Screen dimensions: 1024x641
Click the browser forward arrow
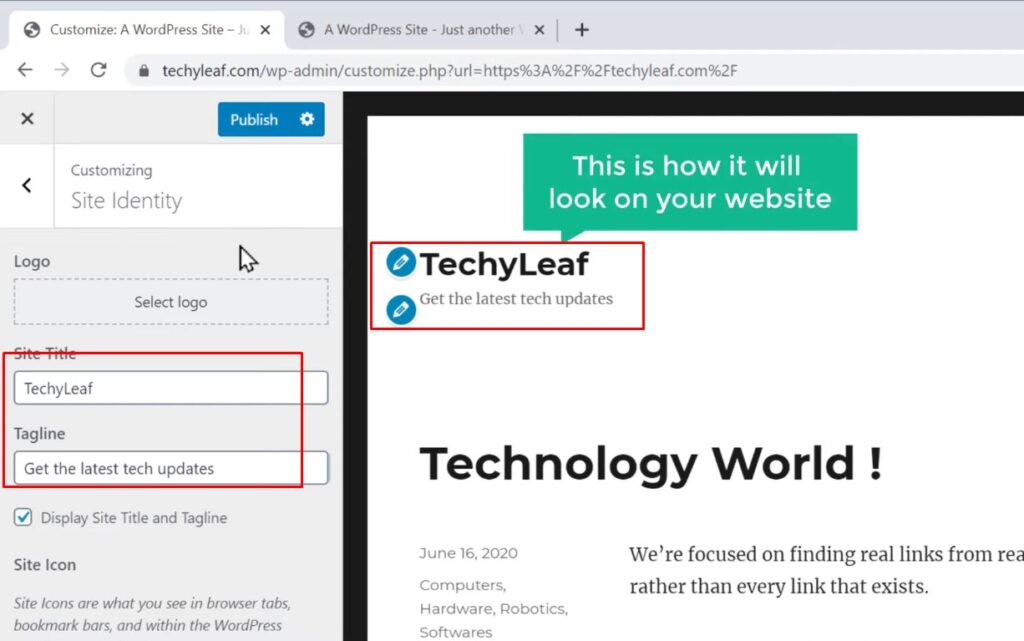(x=62, y=70)
